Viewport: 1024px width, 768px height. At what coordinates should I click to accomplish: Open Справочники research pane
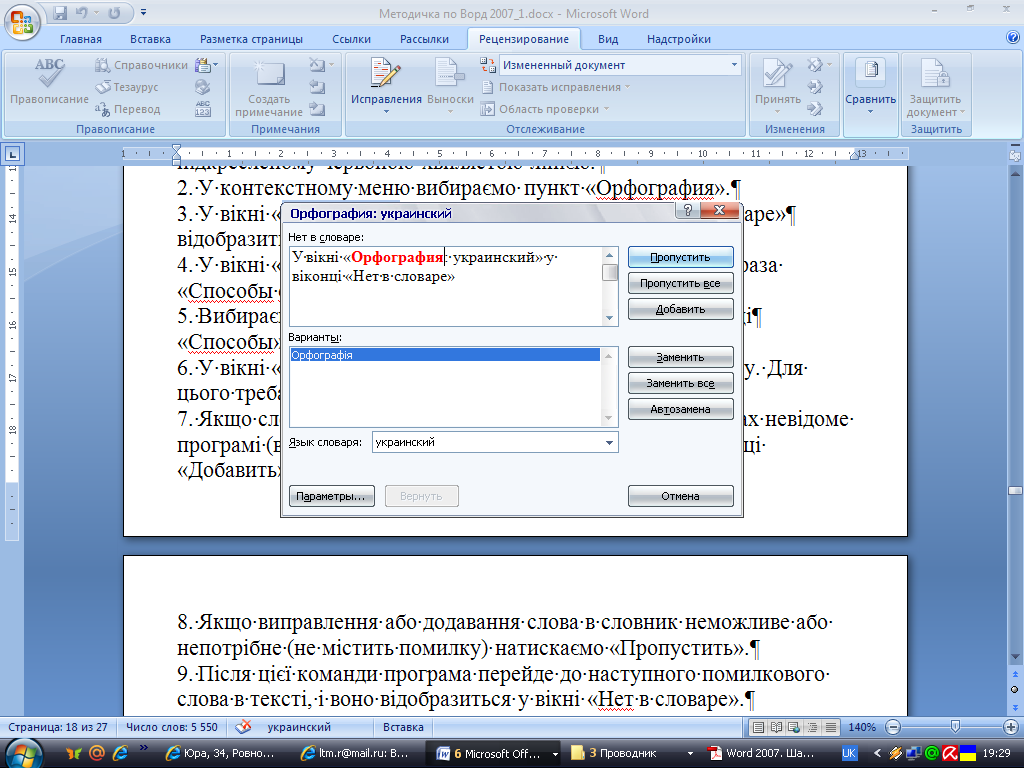point(142,65)
